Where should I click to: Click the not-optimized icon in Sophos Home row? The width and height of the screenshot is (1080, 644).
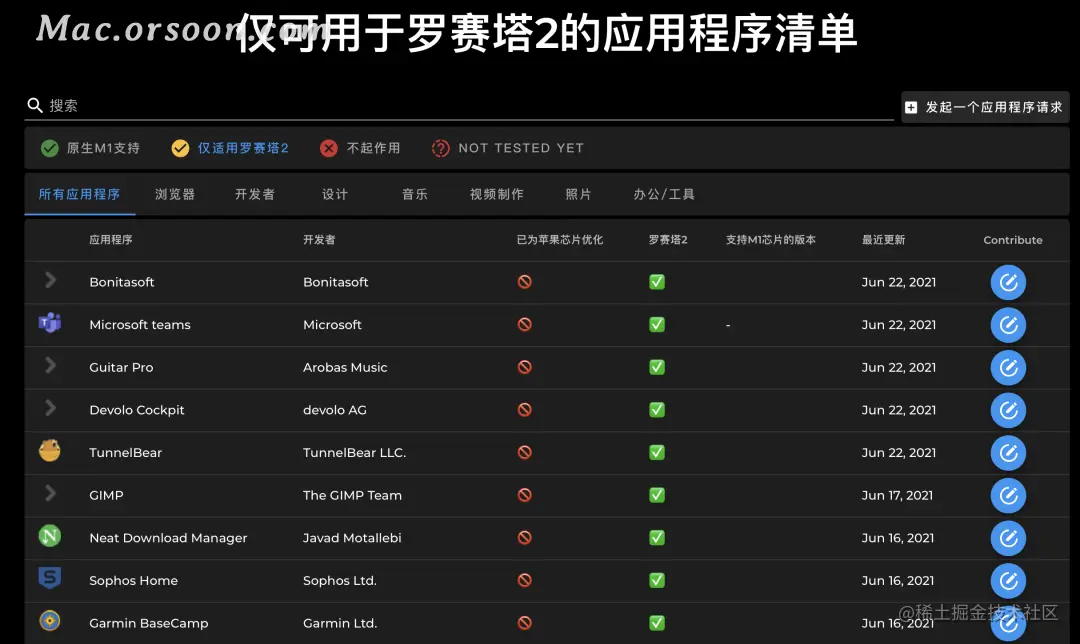pos(525,581)
